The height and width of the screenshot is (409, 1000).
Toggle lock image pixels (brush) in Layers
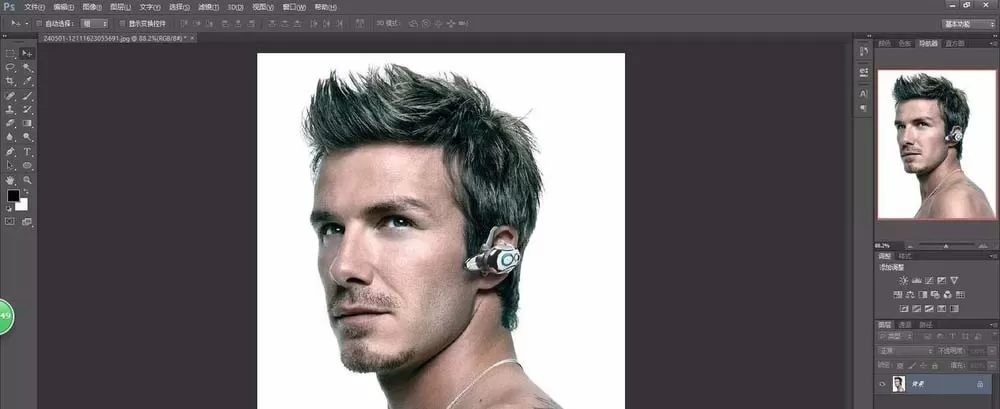coord(913,366)
